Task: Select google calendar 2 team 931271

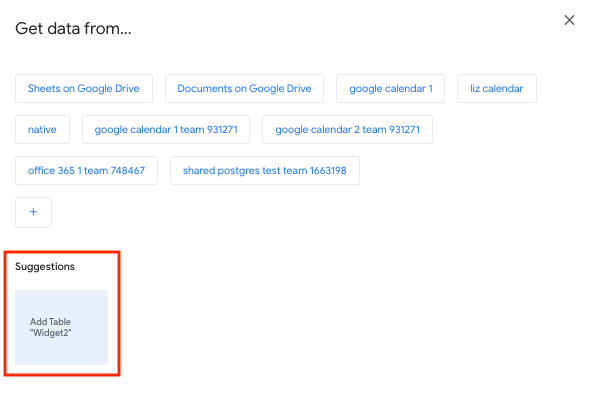Action: click(x=347, y=130)
